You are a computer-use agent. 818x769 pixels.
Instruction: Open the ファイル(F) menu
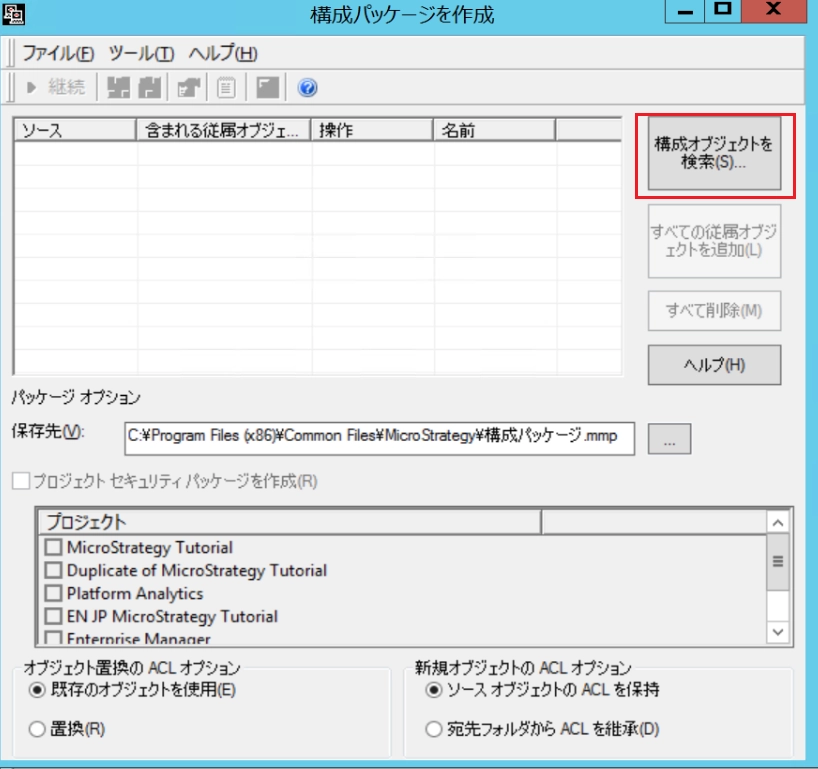(58, 53)
